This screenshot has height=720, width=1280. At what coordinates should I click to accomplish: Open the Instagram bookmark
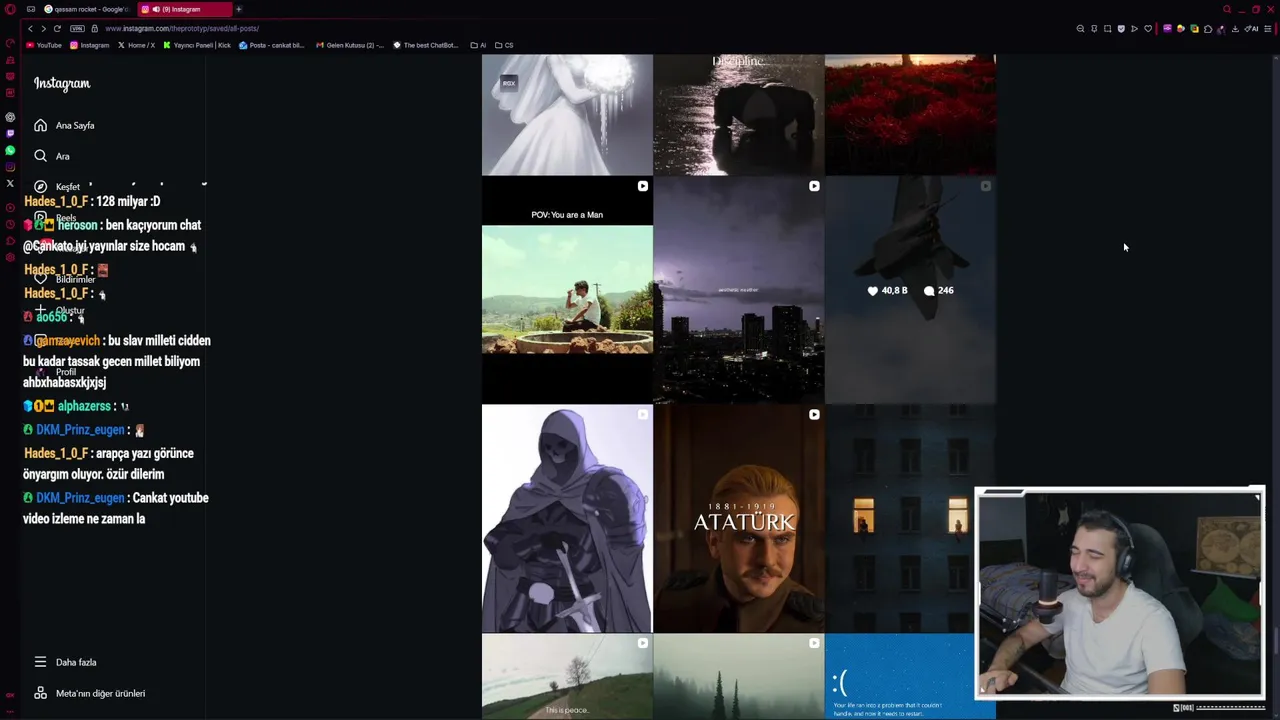pyautogui.click(x=89, y=45)
